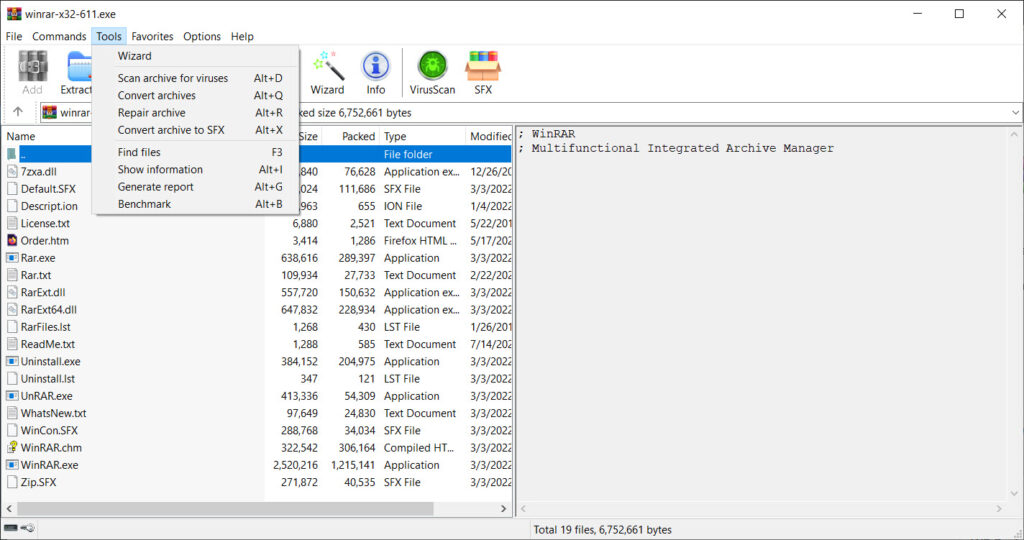Select Scan archive for viruses

195,78
